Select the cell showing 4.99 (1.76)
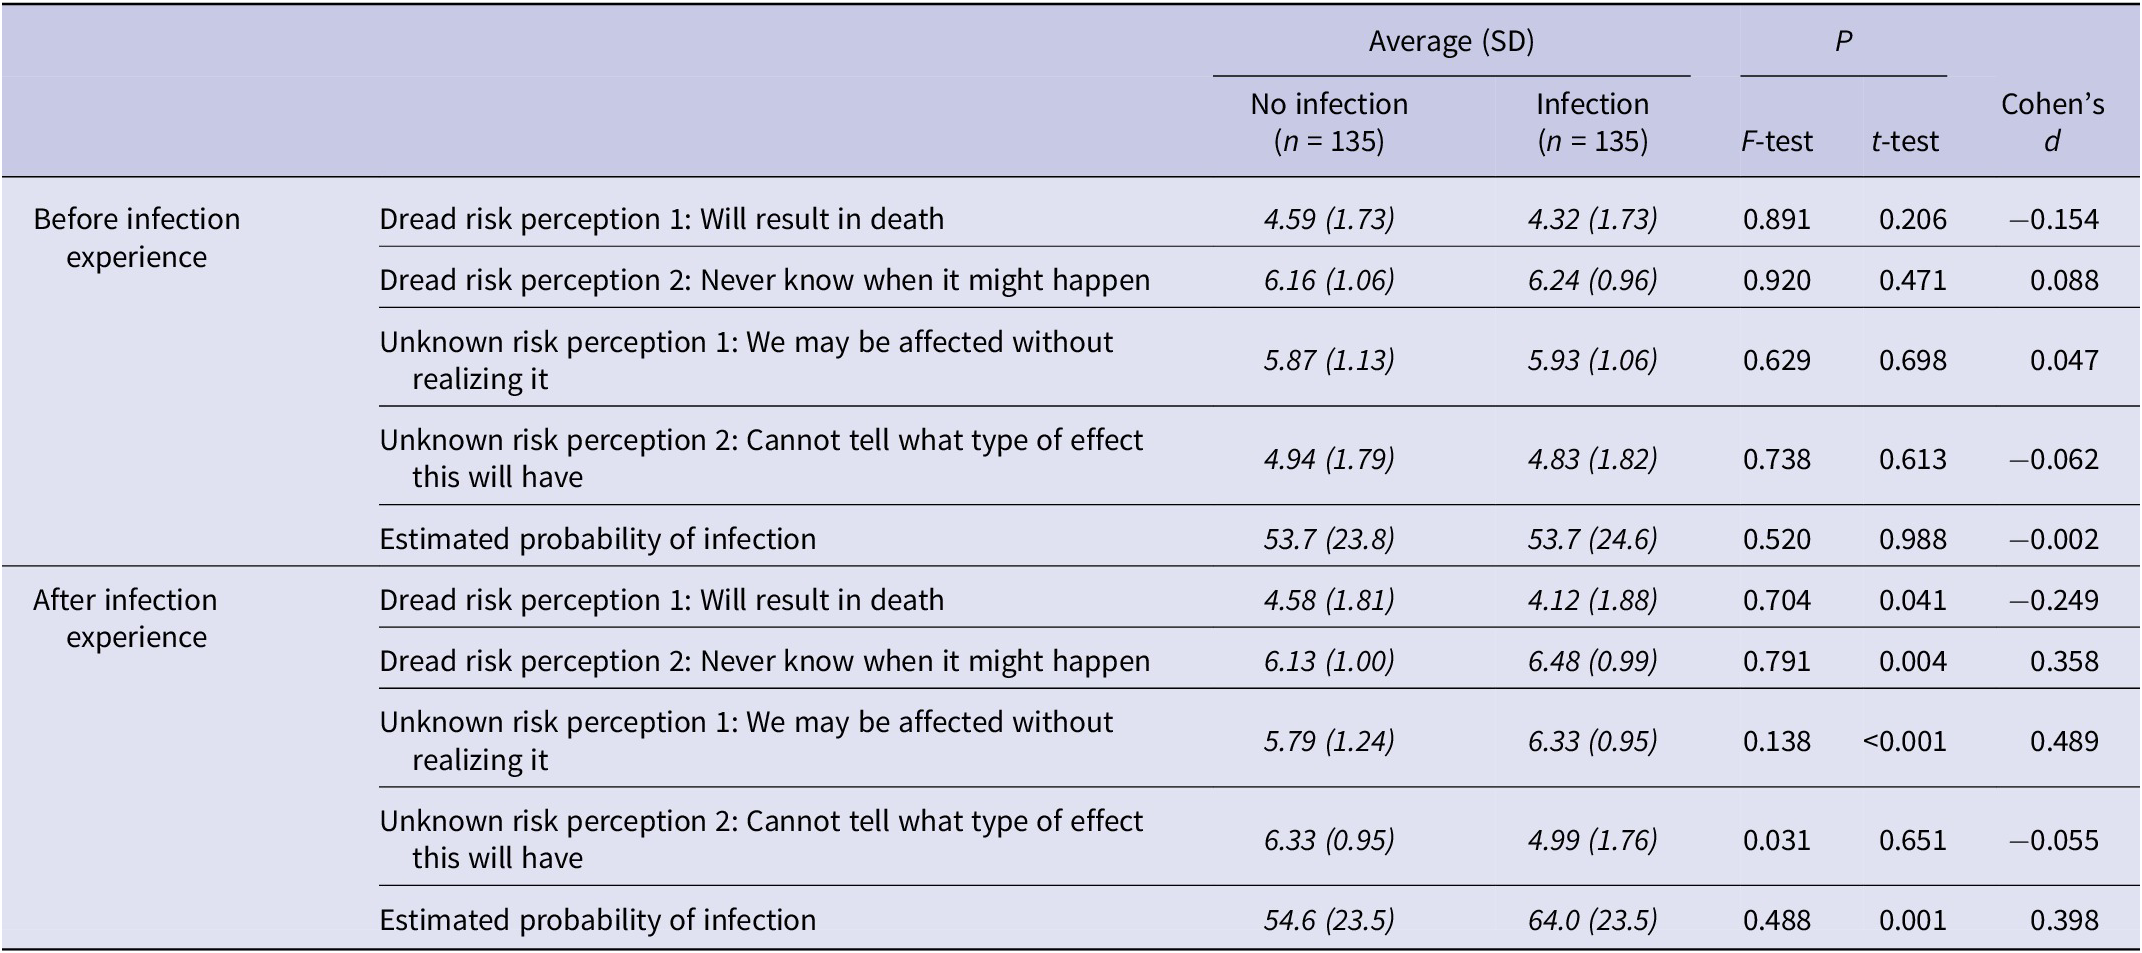The width and height of the screenshot is (2142, 953). (1592, 840)
